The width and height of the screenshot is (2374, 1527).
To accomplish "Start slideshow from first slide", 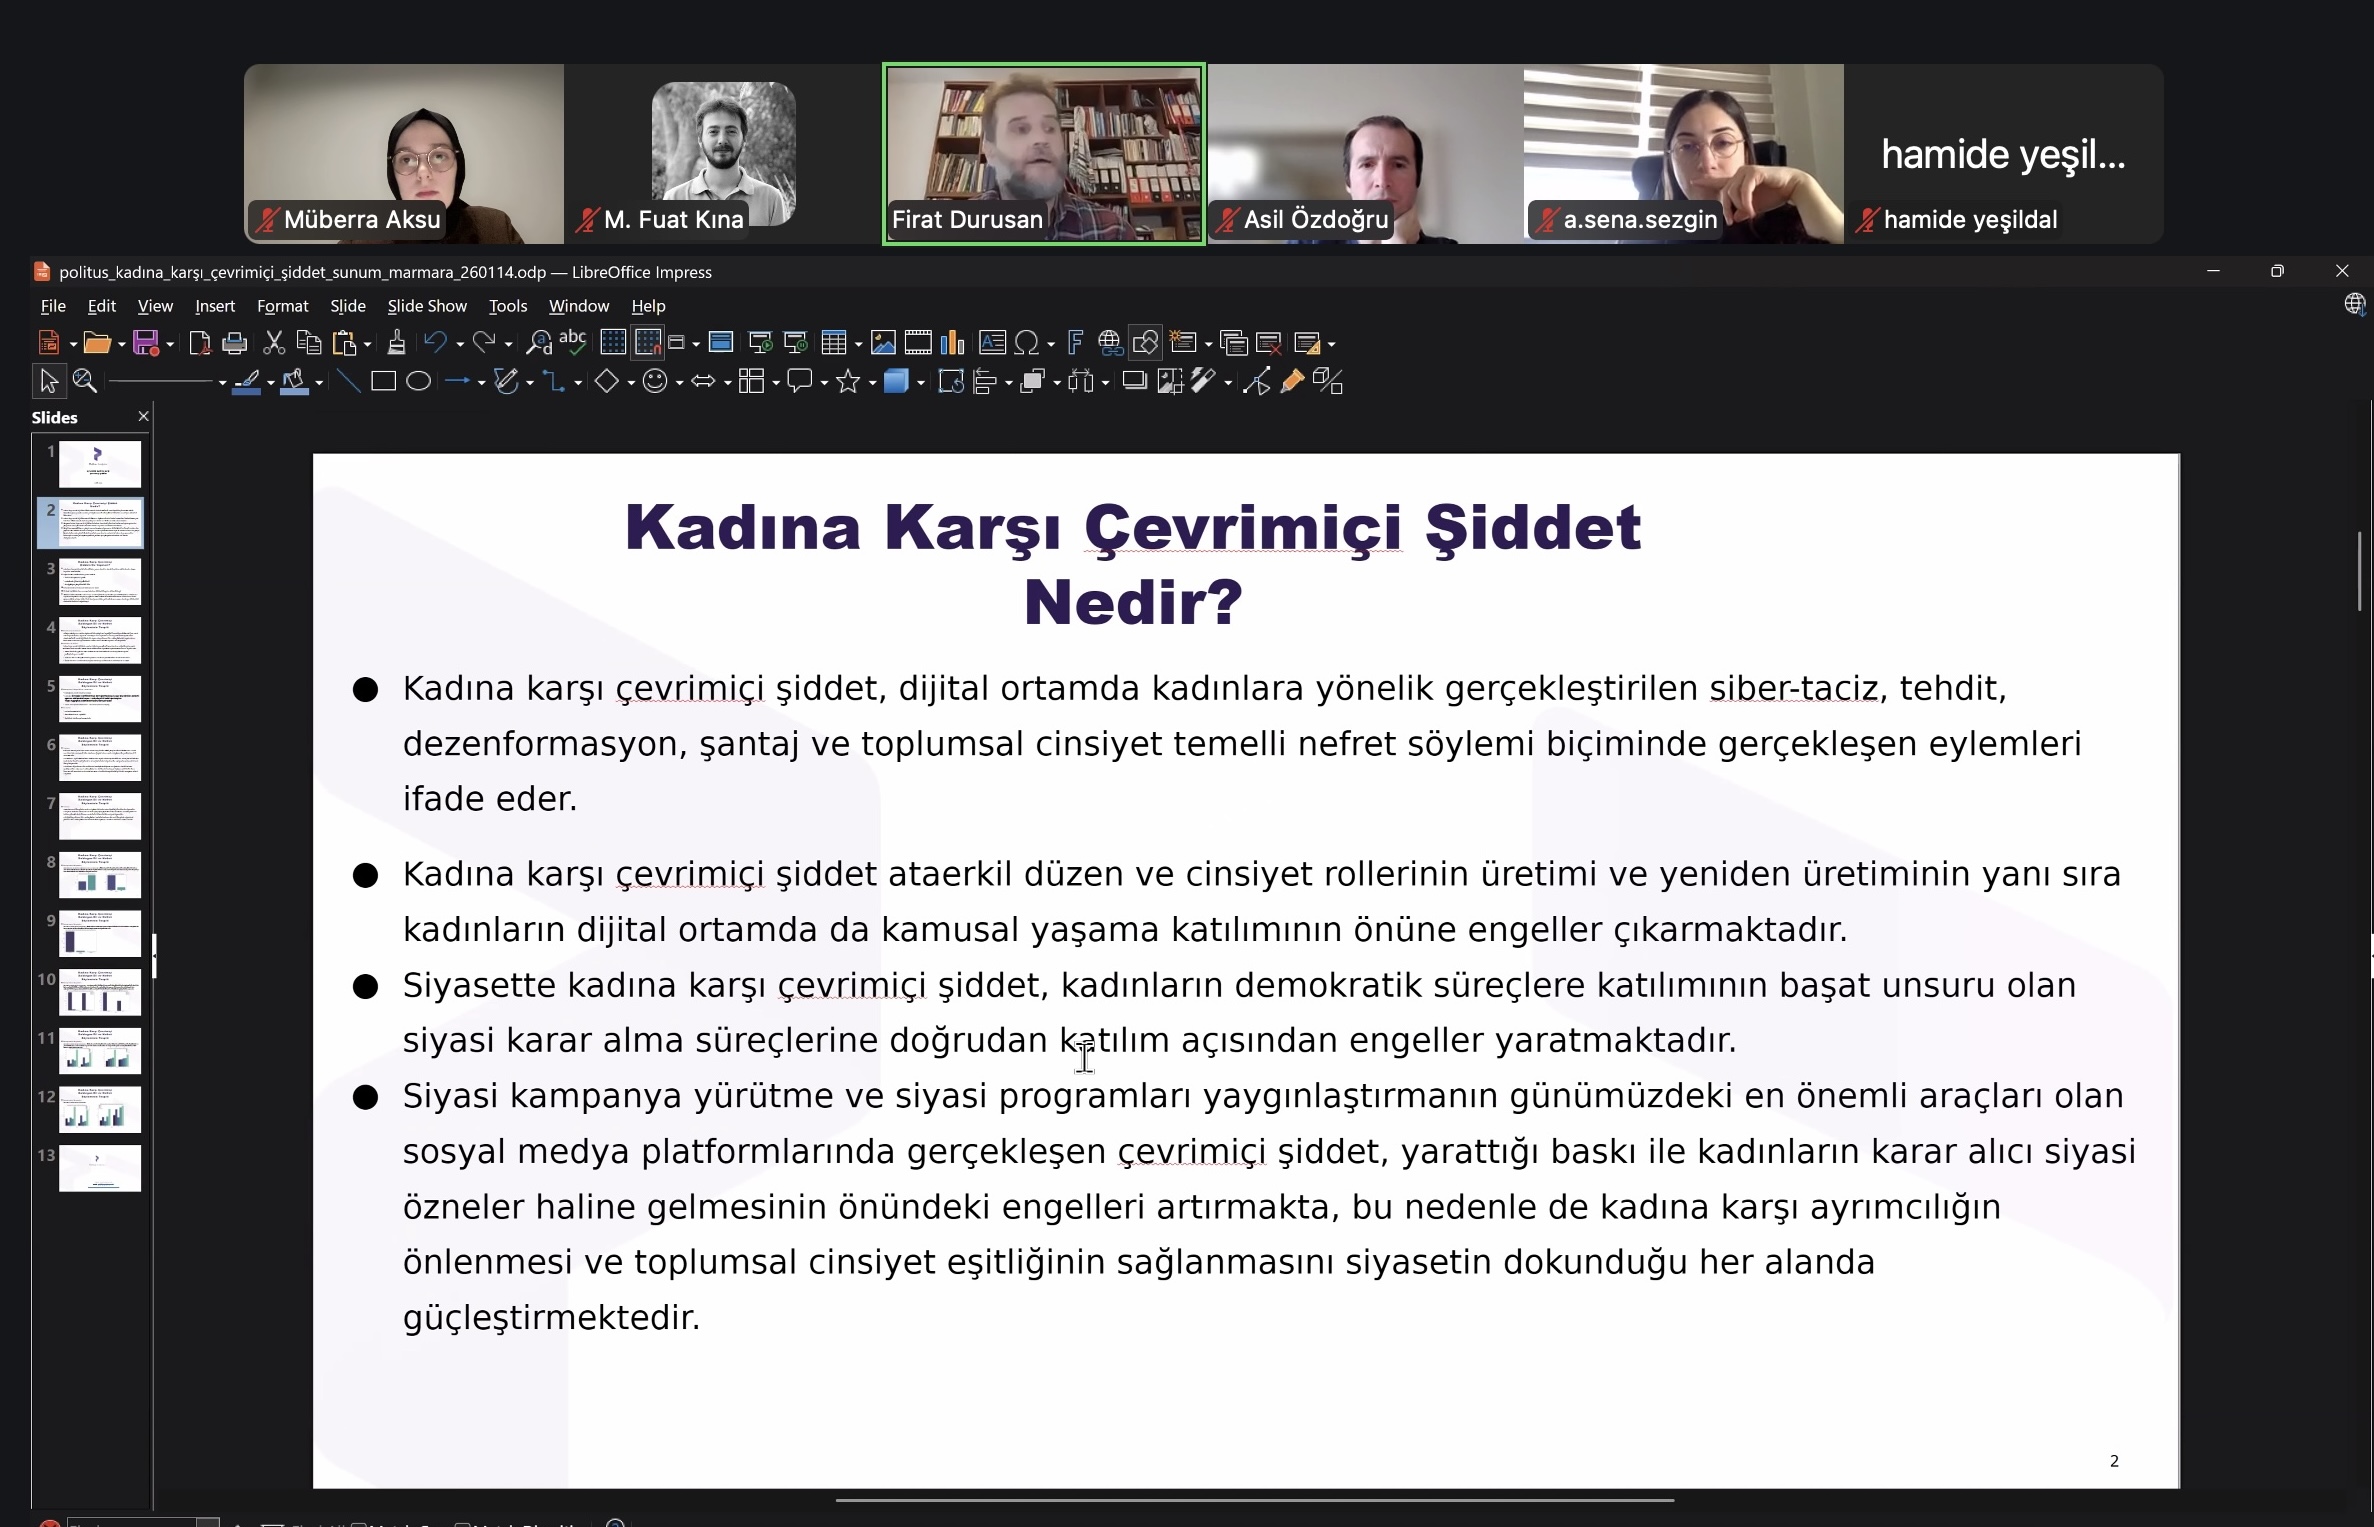I will click(x=760, y=342).
